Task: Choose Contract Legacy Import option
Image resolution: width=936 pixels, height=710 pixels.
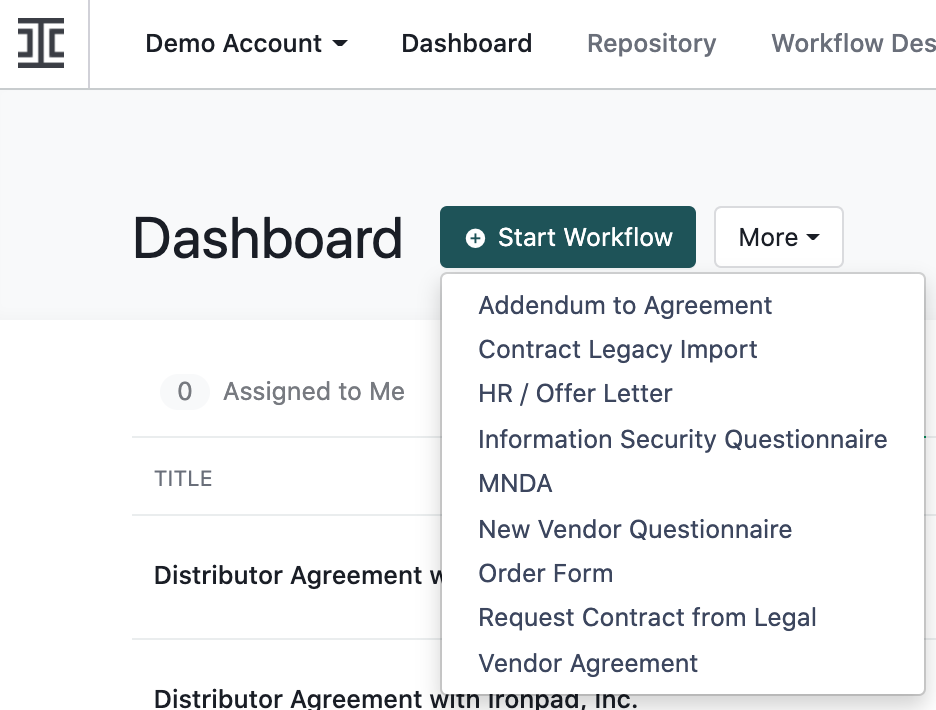Action: (x=618, y=350)
